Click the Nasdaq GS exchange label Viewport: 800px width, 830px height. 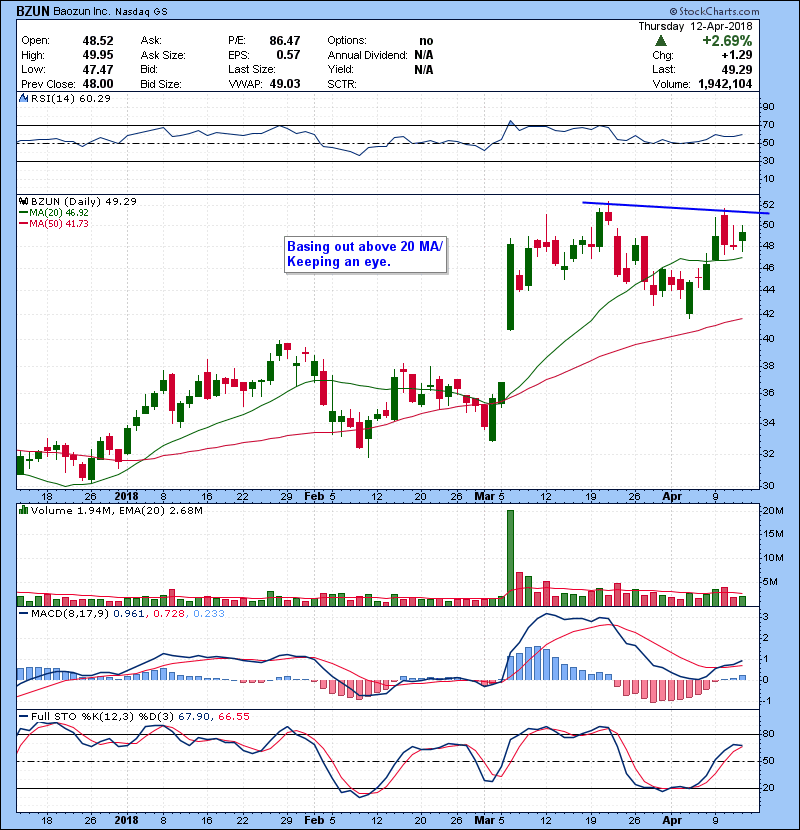click(x=141, y=12)
